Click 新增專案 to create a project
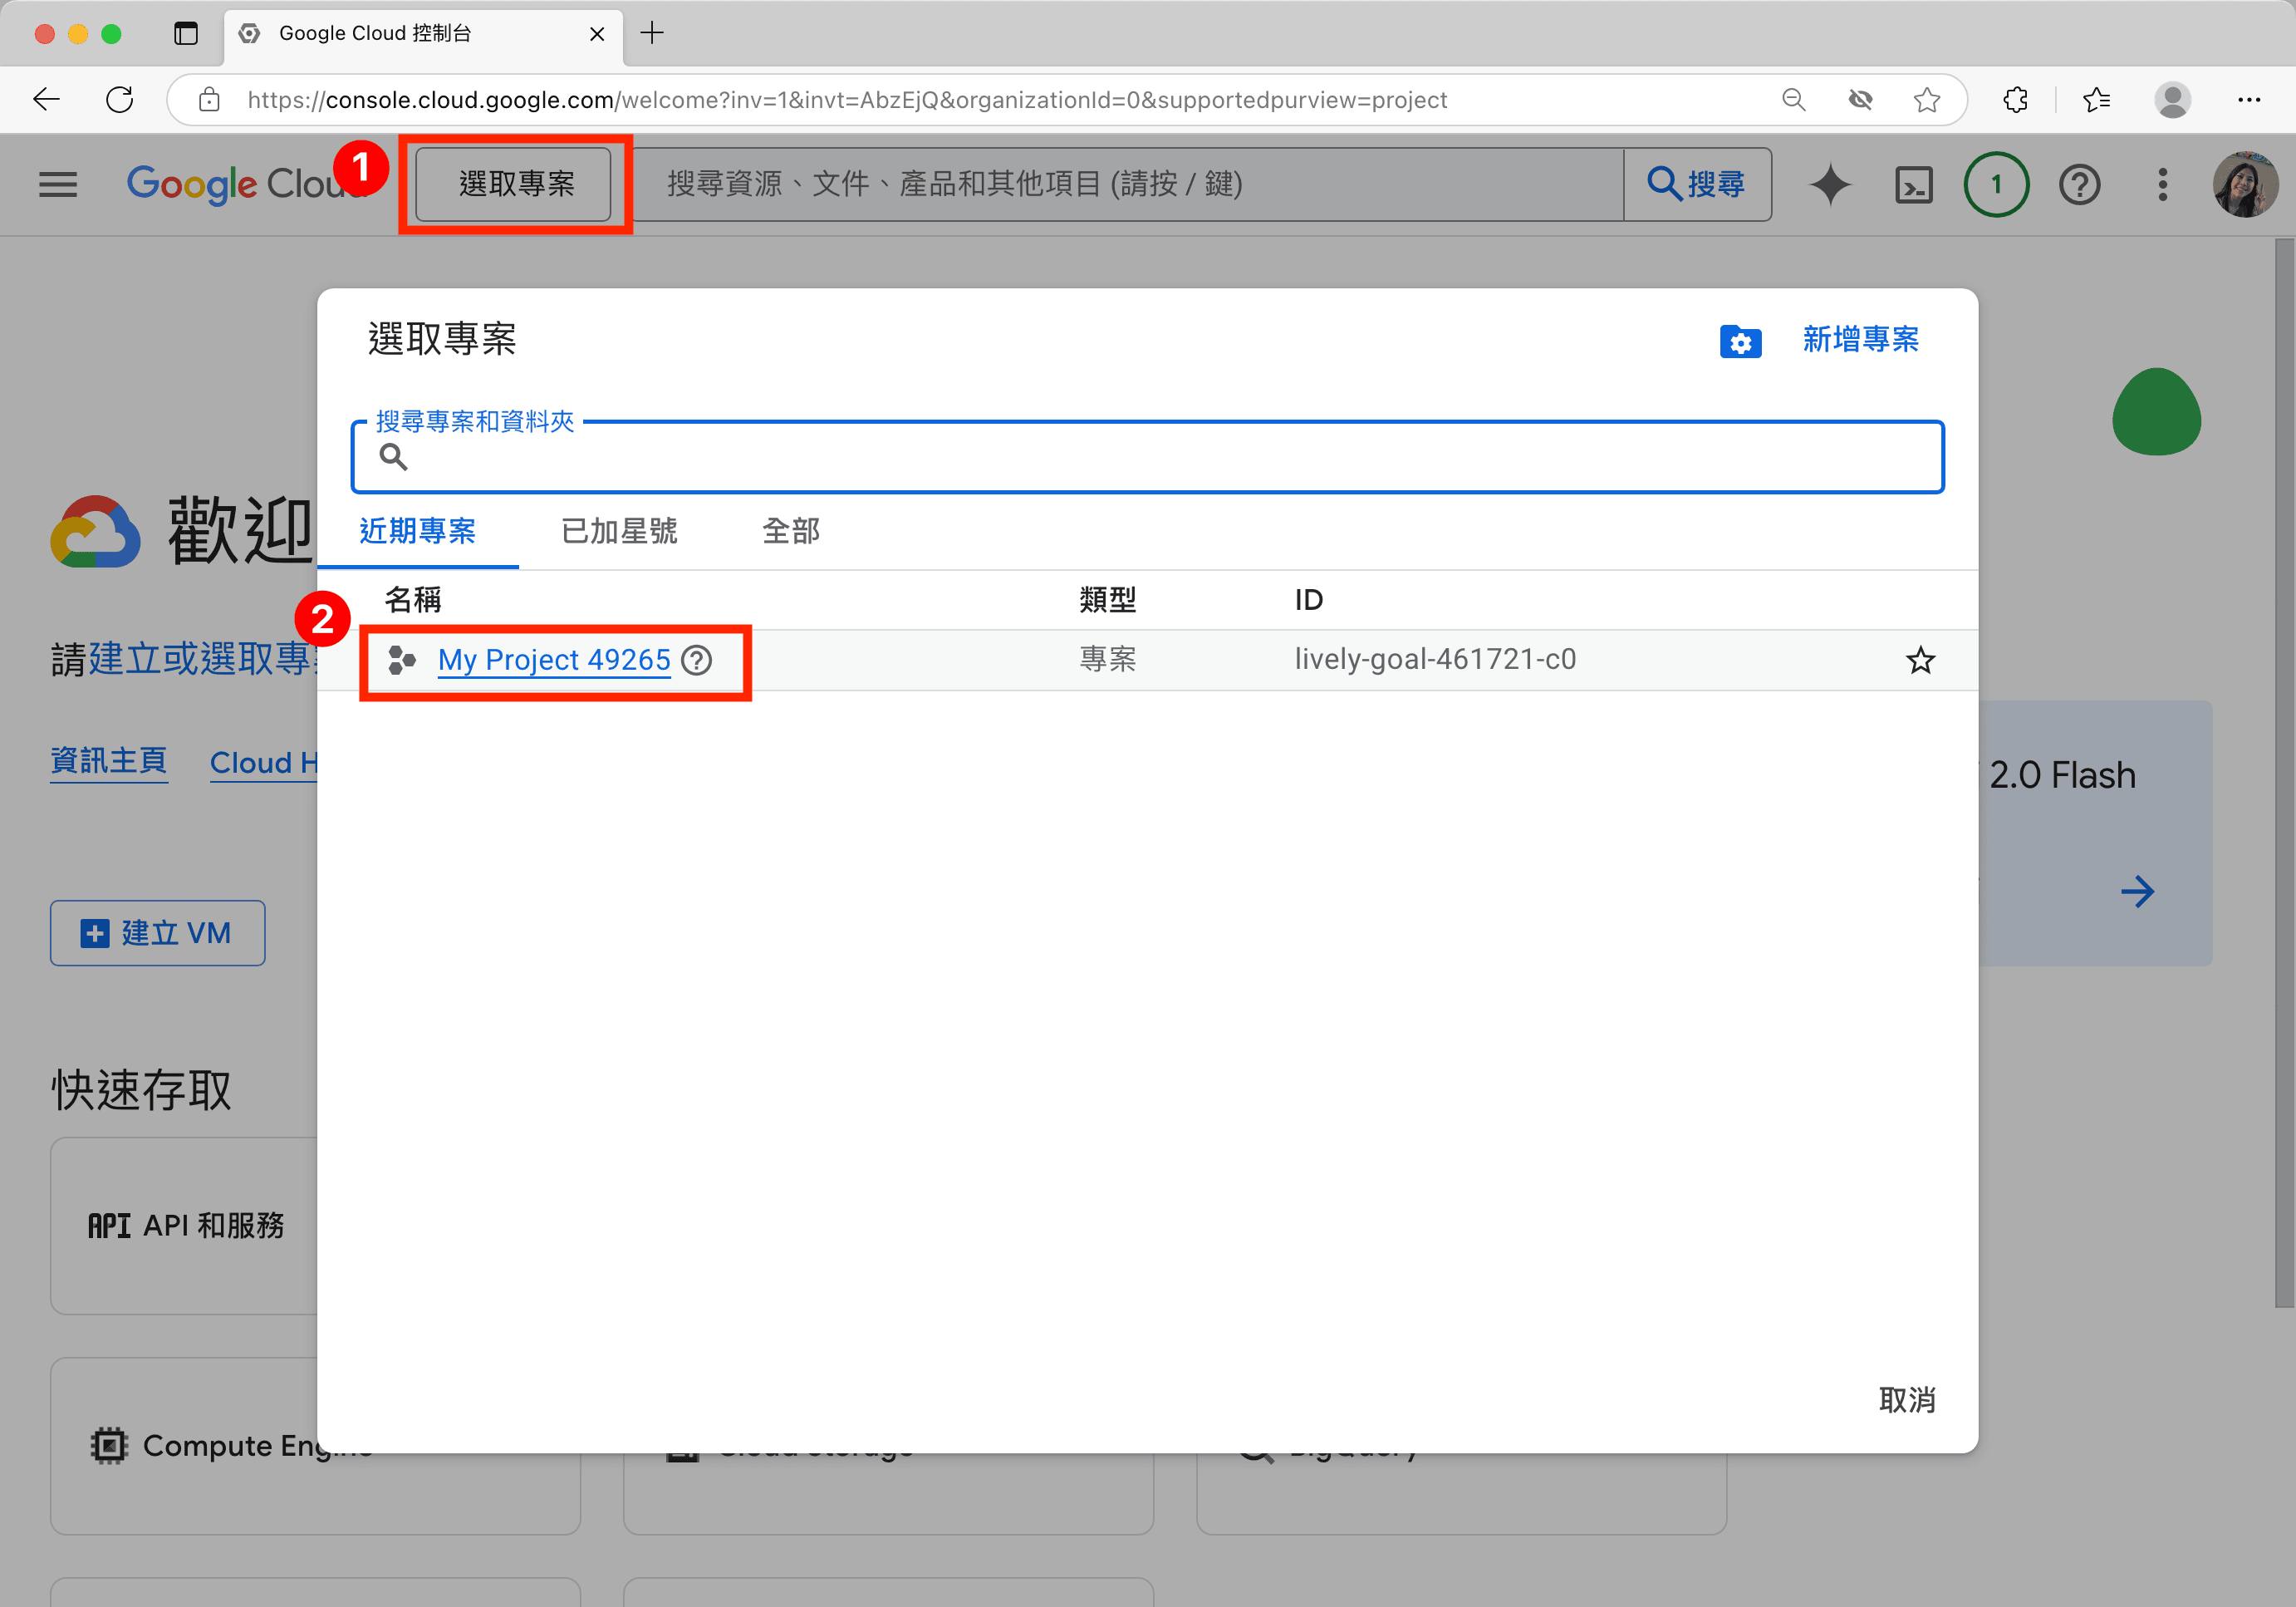2296x1607 pixels. tap(1860, 339)
